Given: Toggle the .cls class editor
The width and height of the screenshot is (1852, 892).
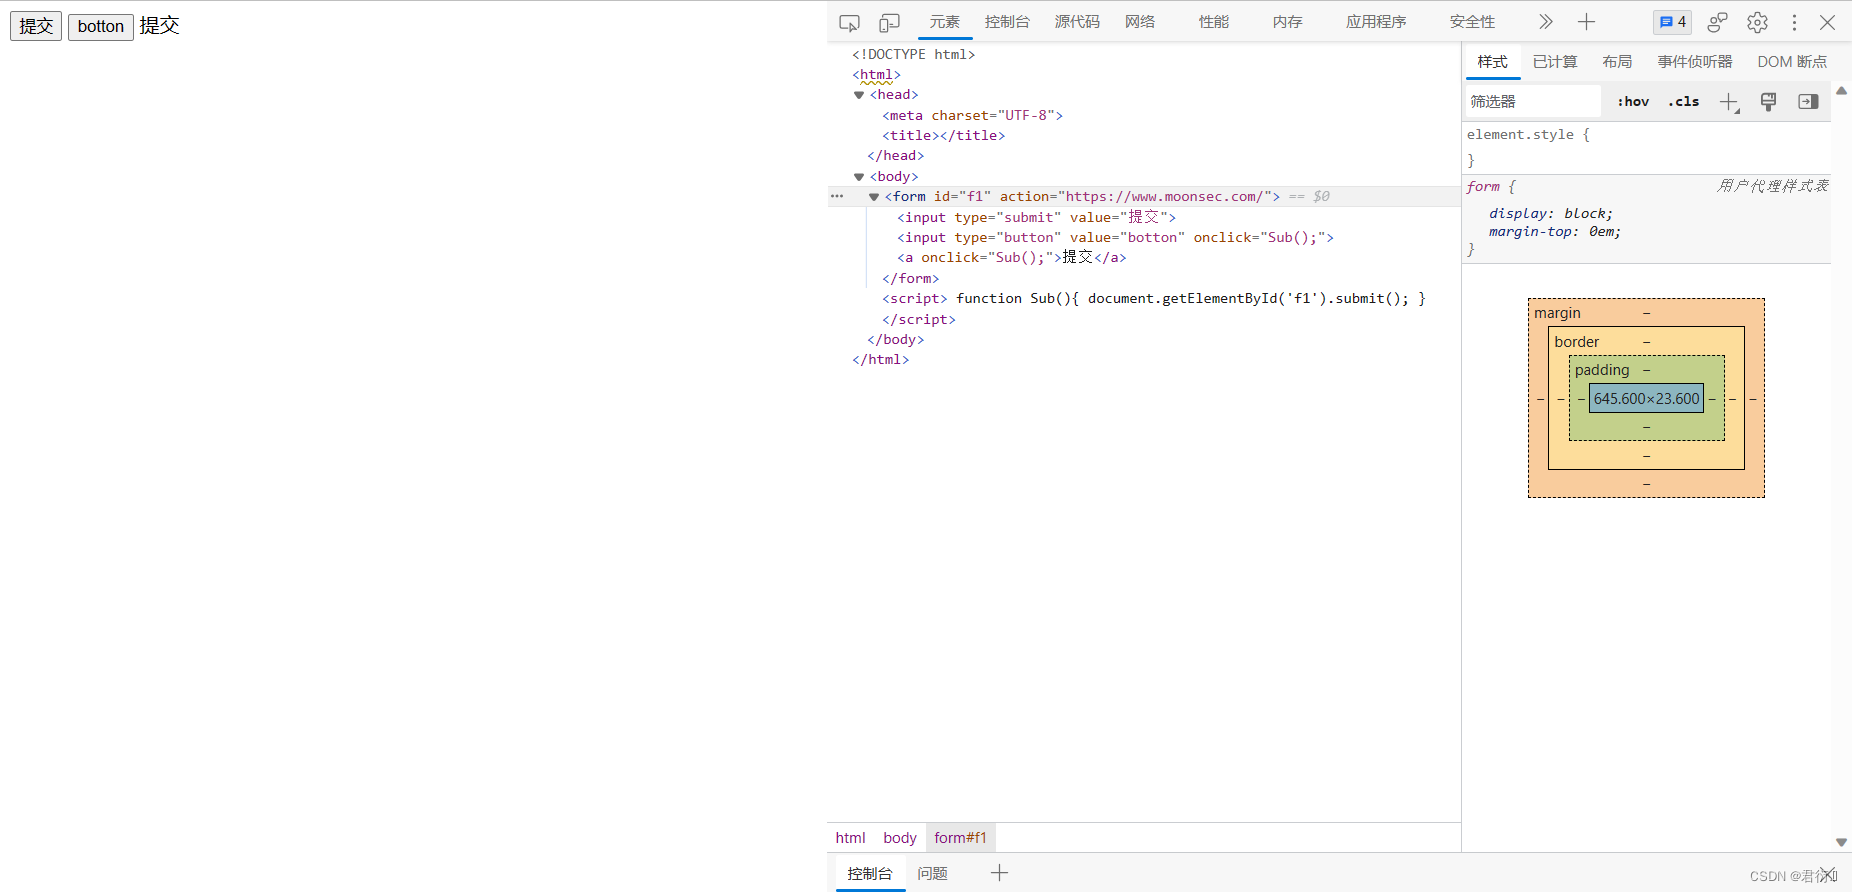Looking at the screenshot, I should [x=1684, y=101].
